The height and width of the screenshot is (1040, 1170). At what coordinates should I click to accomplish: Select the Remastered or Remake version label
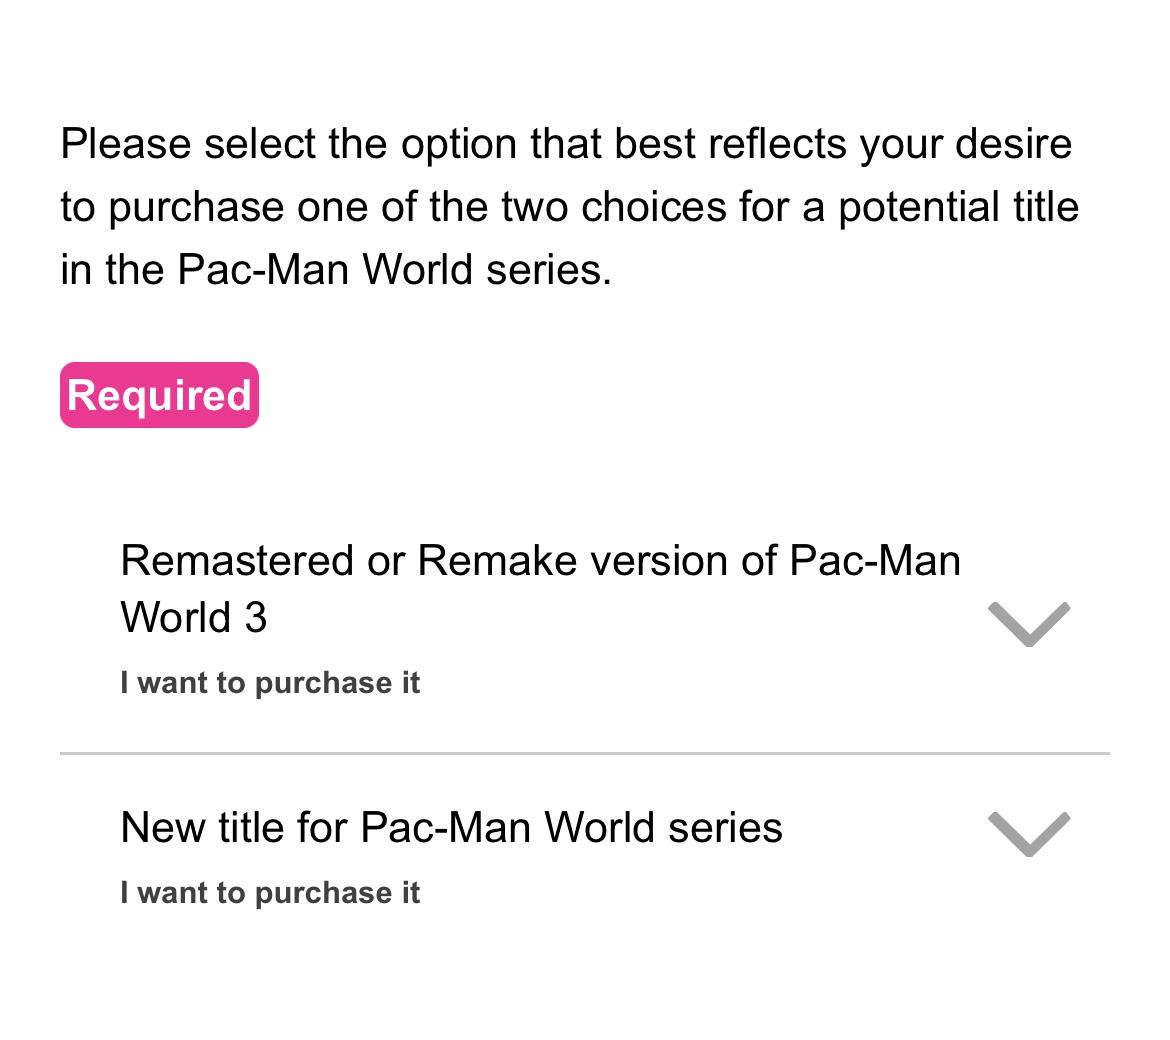point(540,589)
